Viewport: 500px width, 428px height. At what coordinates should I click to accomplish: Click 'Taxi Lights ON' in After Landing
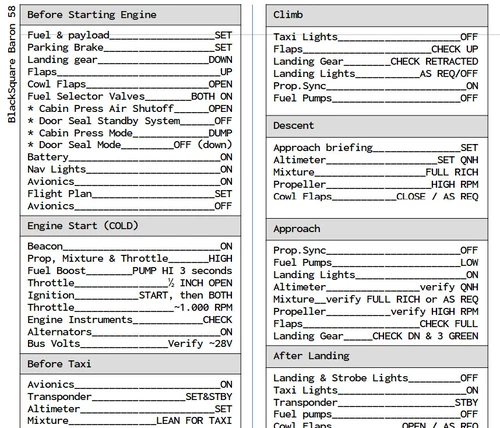coord(376,390)
